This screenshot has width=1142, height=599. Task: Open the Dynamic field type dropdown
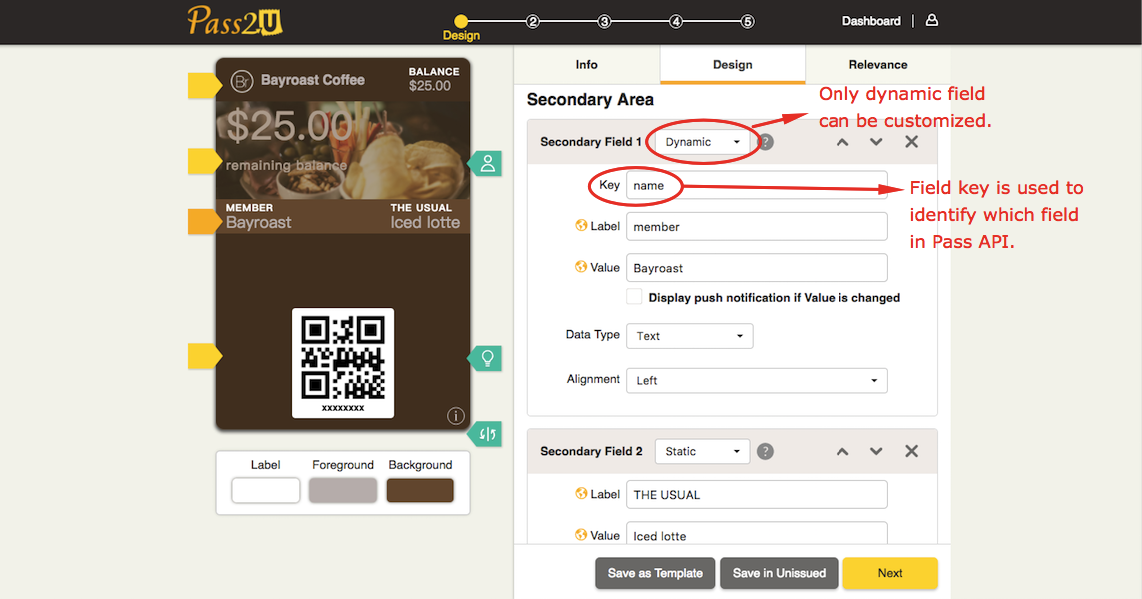[702, 142]
